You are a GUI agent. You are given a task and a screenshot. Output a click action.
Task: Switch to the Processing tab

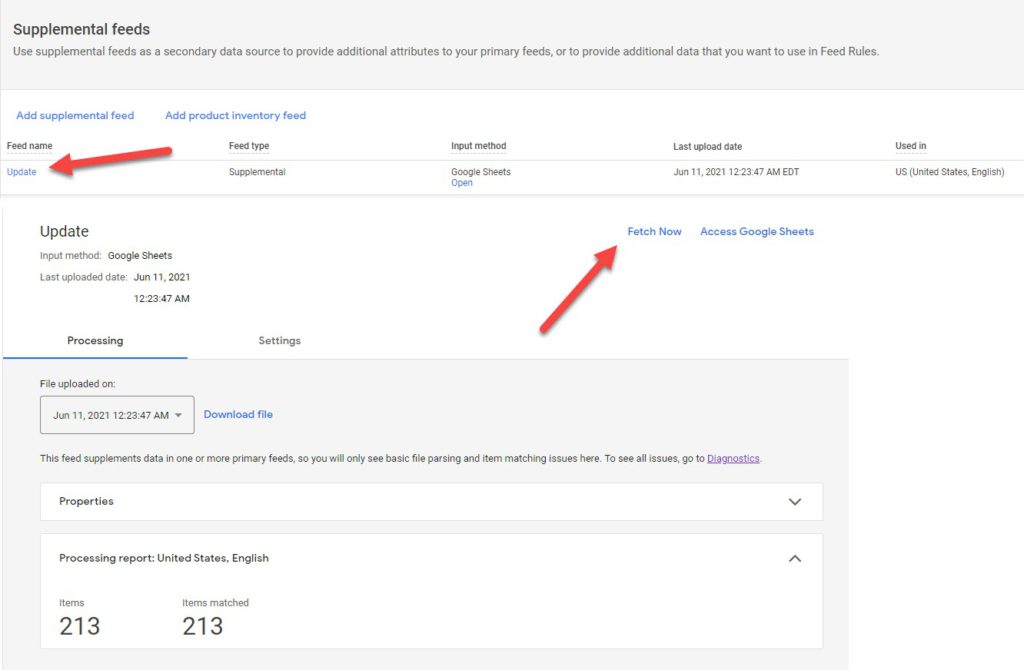pos(95,340)
